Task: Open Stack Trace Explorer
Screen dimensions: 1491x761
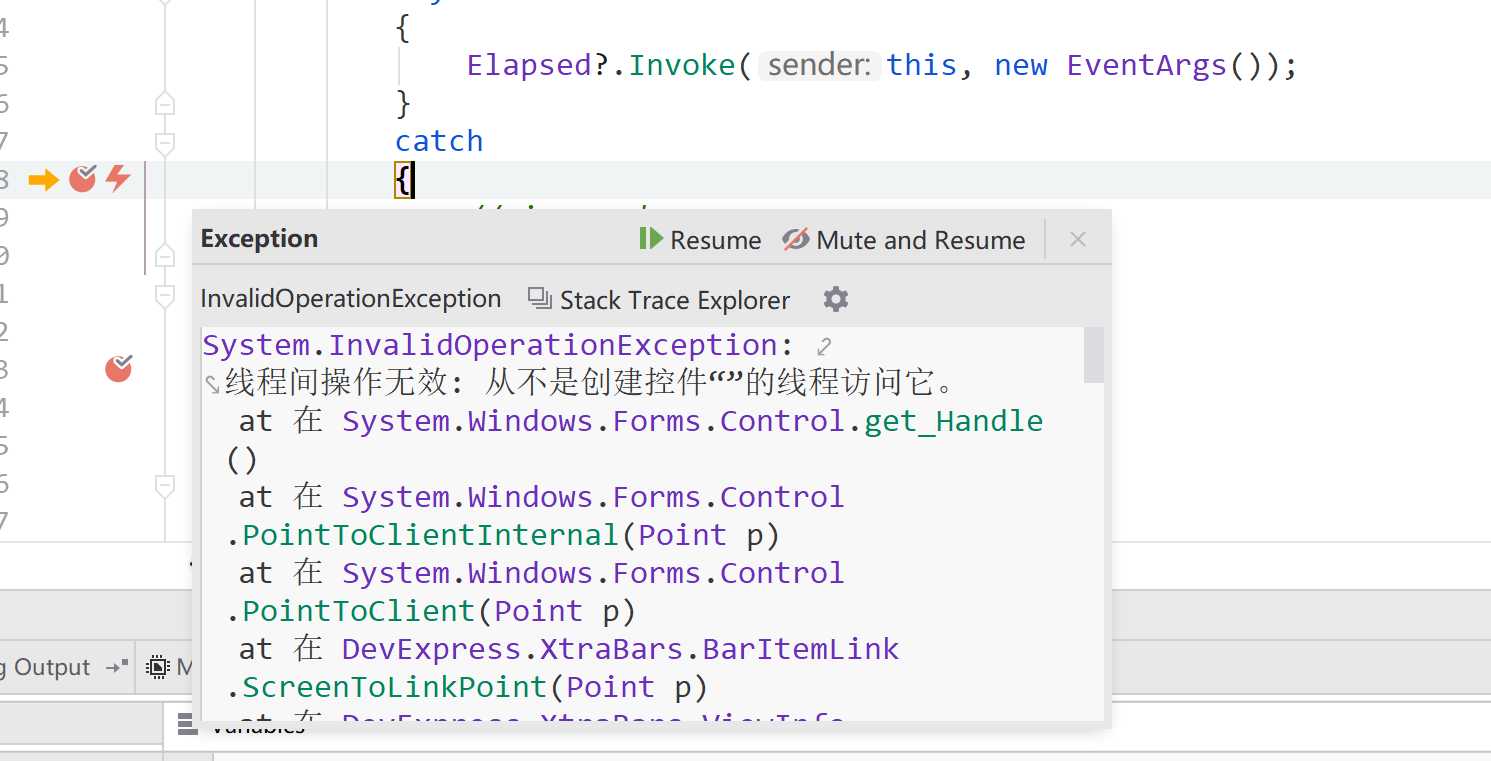Action: [659, 300]
